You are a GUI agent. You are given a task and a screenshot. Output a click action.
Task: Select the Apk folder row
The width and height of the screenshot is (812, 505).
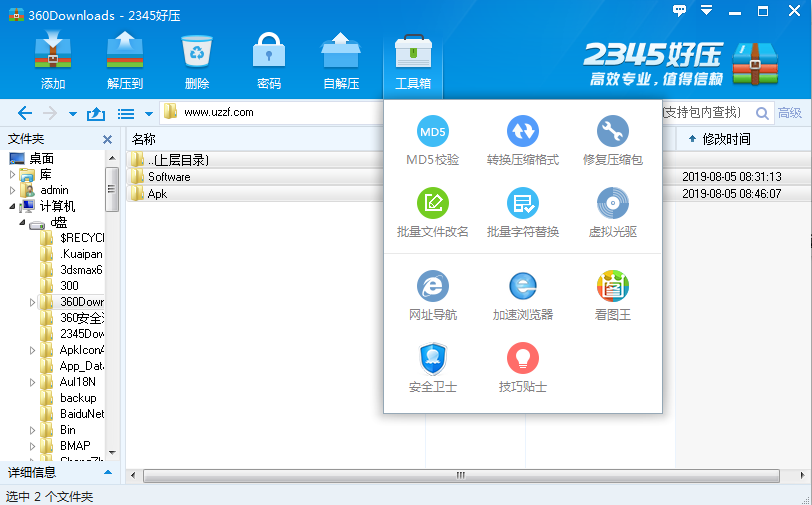255,194
